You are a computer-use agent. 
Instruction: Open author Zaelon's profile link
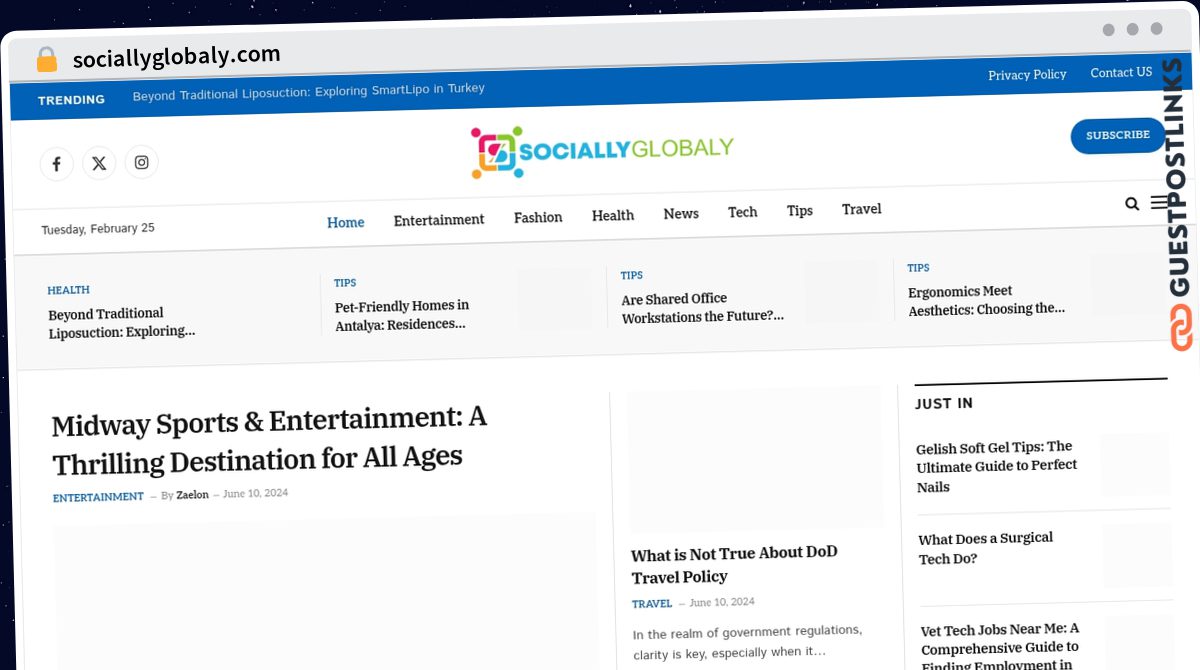tap(193, 495)
